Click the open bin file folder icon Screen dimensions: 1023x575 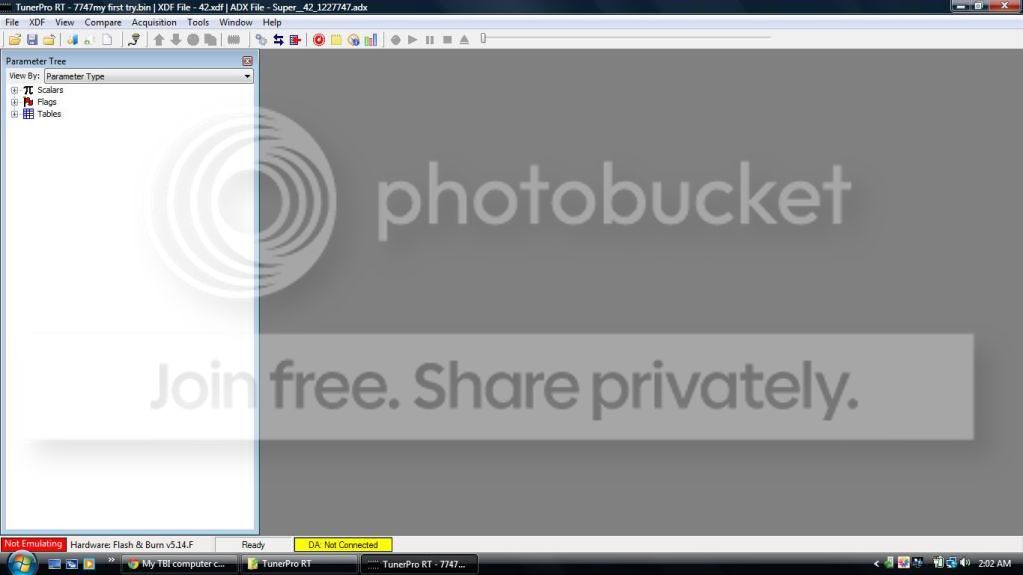14,40
